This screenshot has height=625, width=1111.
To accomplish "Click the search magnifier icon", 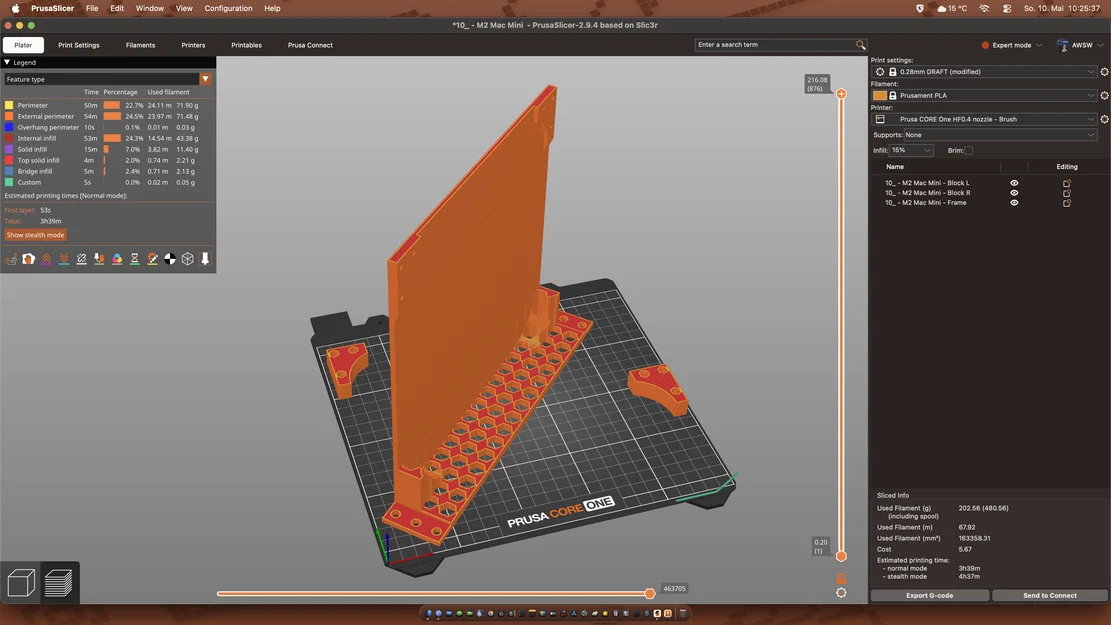I will (860, 45).
